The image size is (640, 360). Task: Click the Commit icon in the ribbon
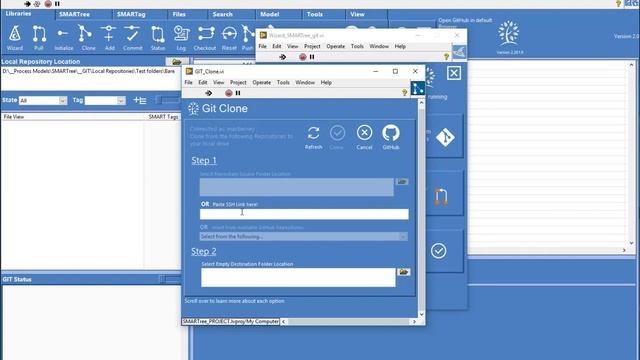[x=133, y=38]
